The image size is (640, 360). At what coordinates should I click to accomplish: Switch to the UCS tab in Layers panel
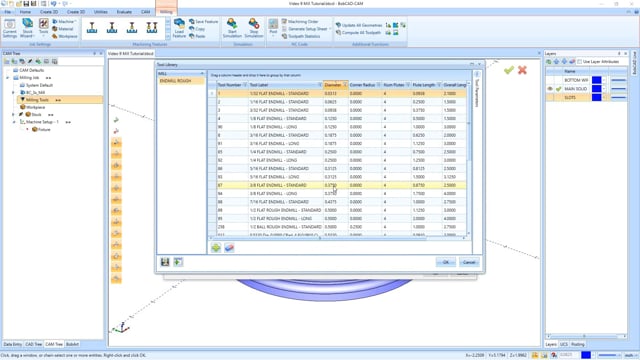[564, 344]
